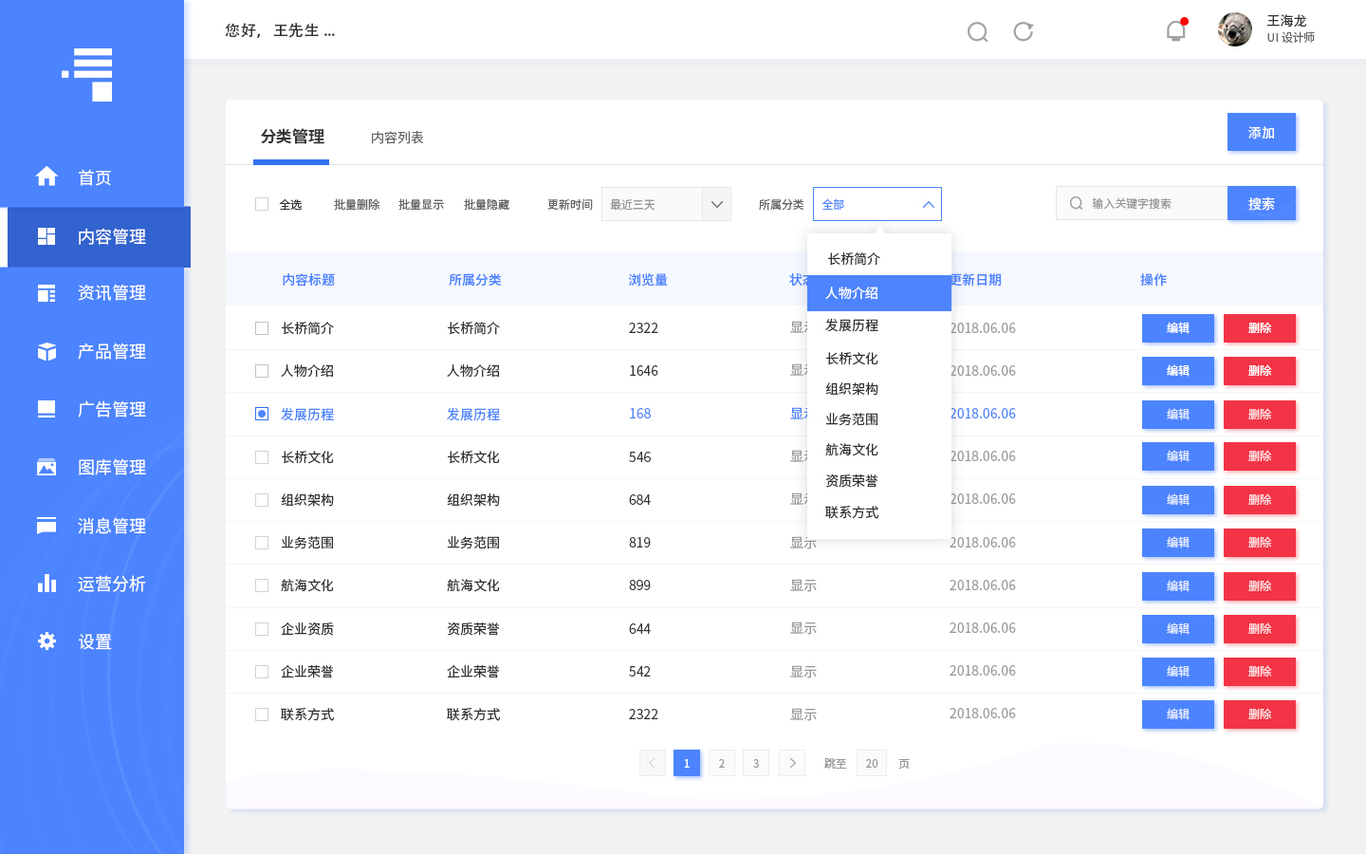The image size is (1366, 854).
Task: Click 删除 button for 人物介绍 row
Action: tap(1260, 371)
